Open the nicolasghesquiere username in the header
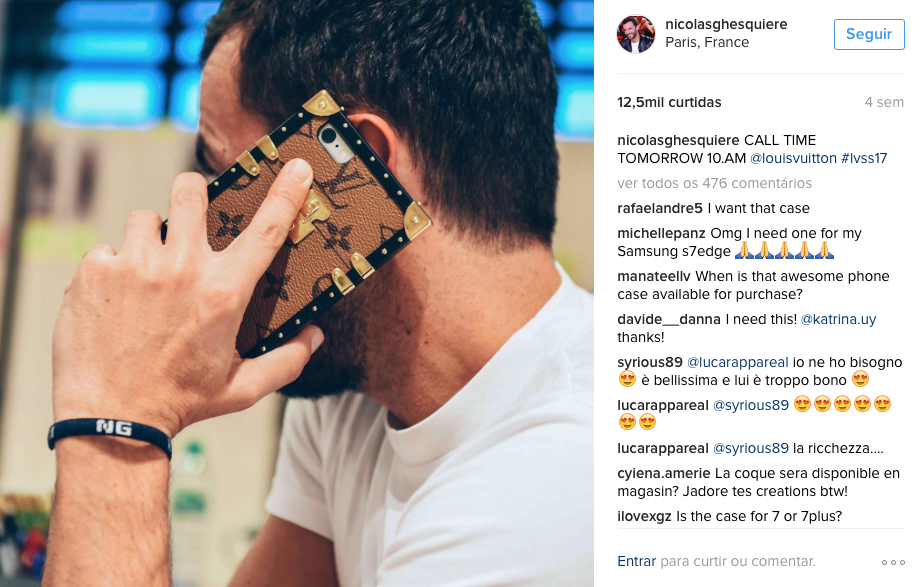The width and height of the screenshot is (922, 587). [726, 25]
